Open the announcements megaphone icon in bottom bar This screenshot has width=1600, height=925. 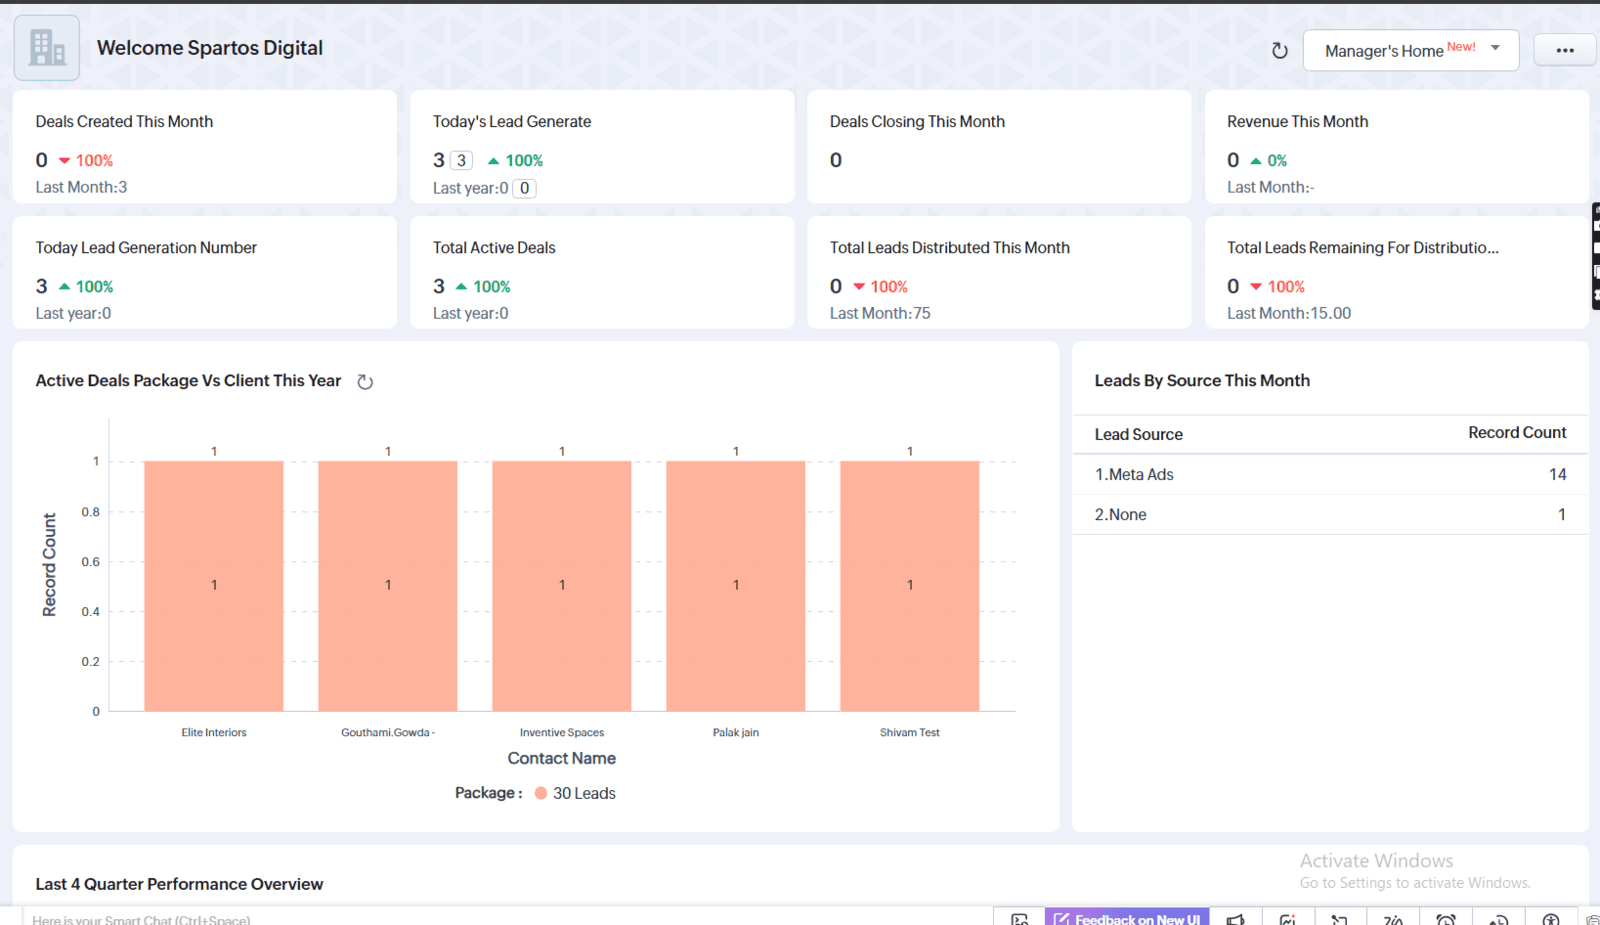[1236, 918]
